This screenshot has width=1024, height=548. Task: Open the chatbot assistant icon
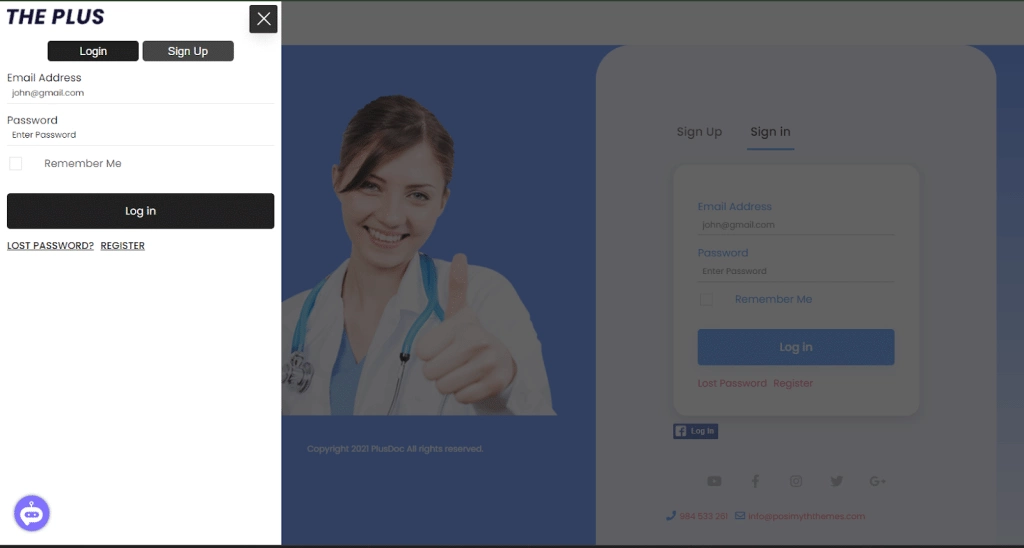coord(32,513)
